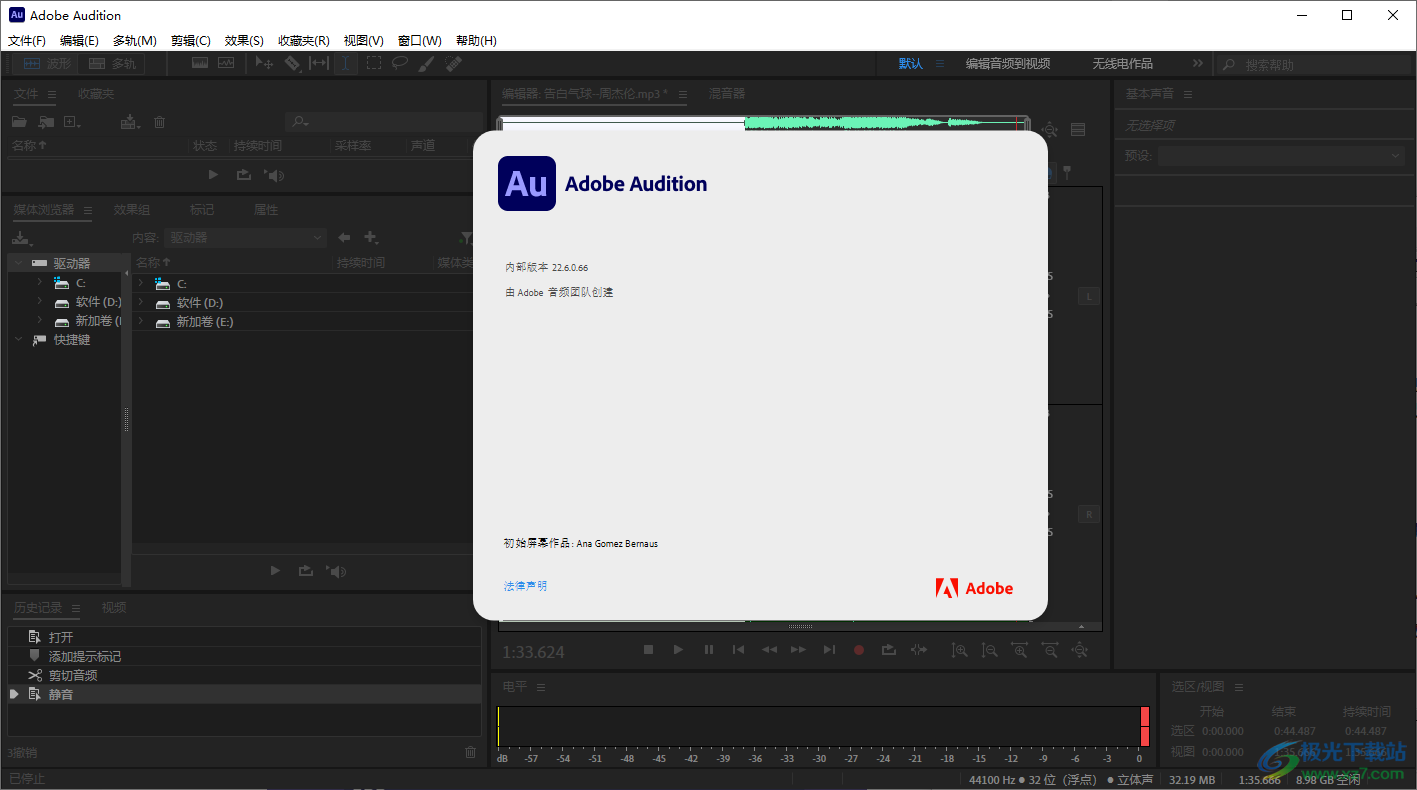Screen dimensions: 1417x790
Task: Click the 法律声明 link in the About dialog
Action: (524, 586)
